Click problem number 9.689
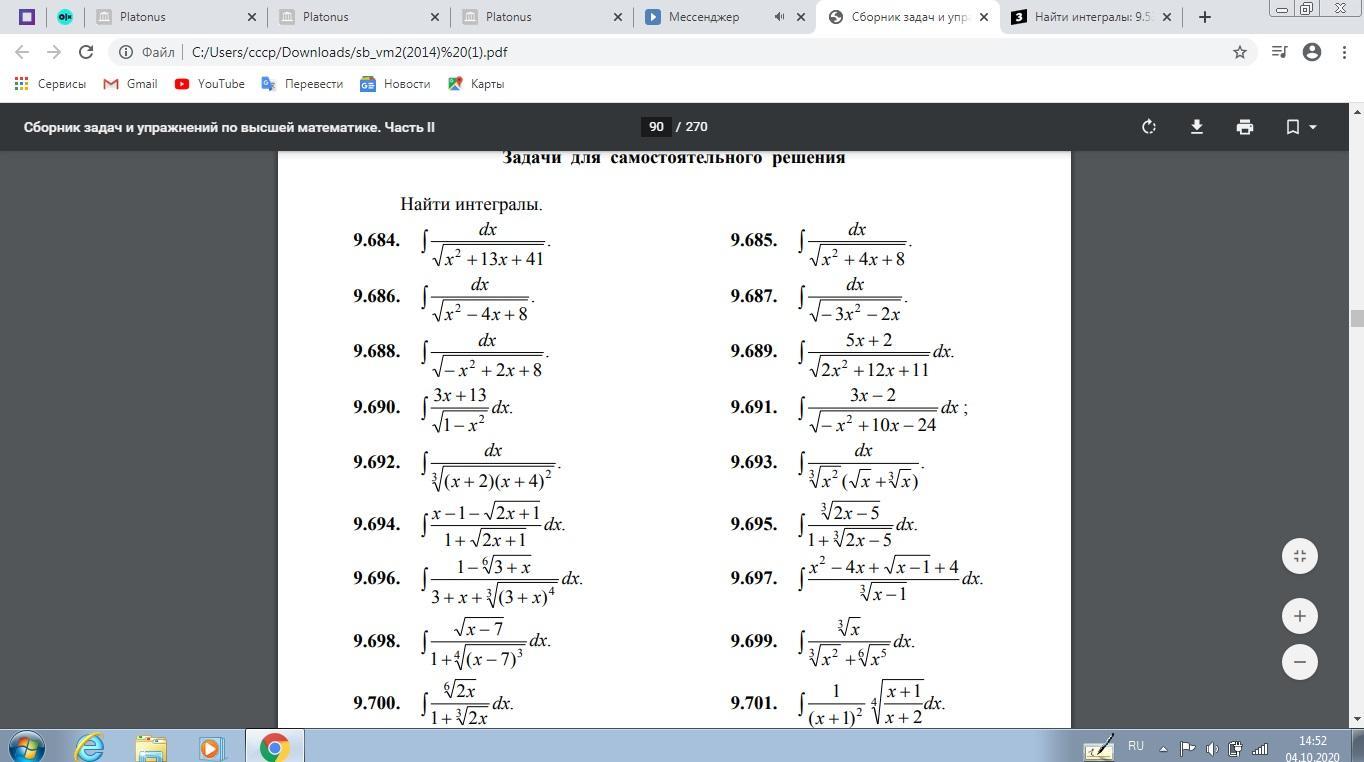 754,352
